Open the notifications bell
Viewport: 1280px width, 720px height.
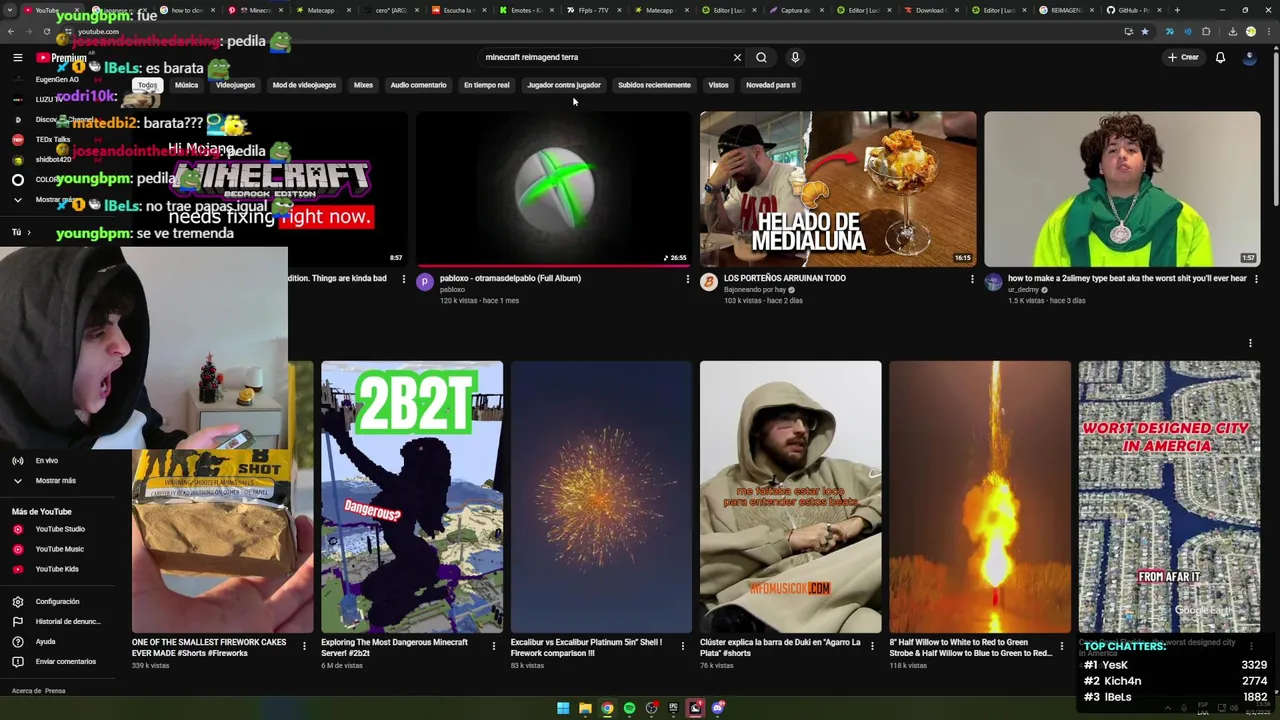1220,57
